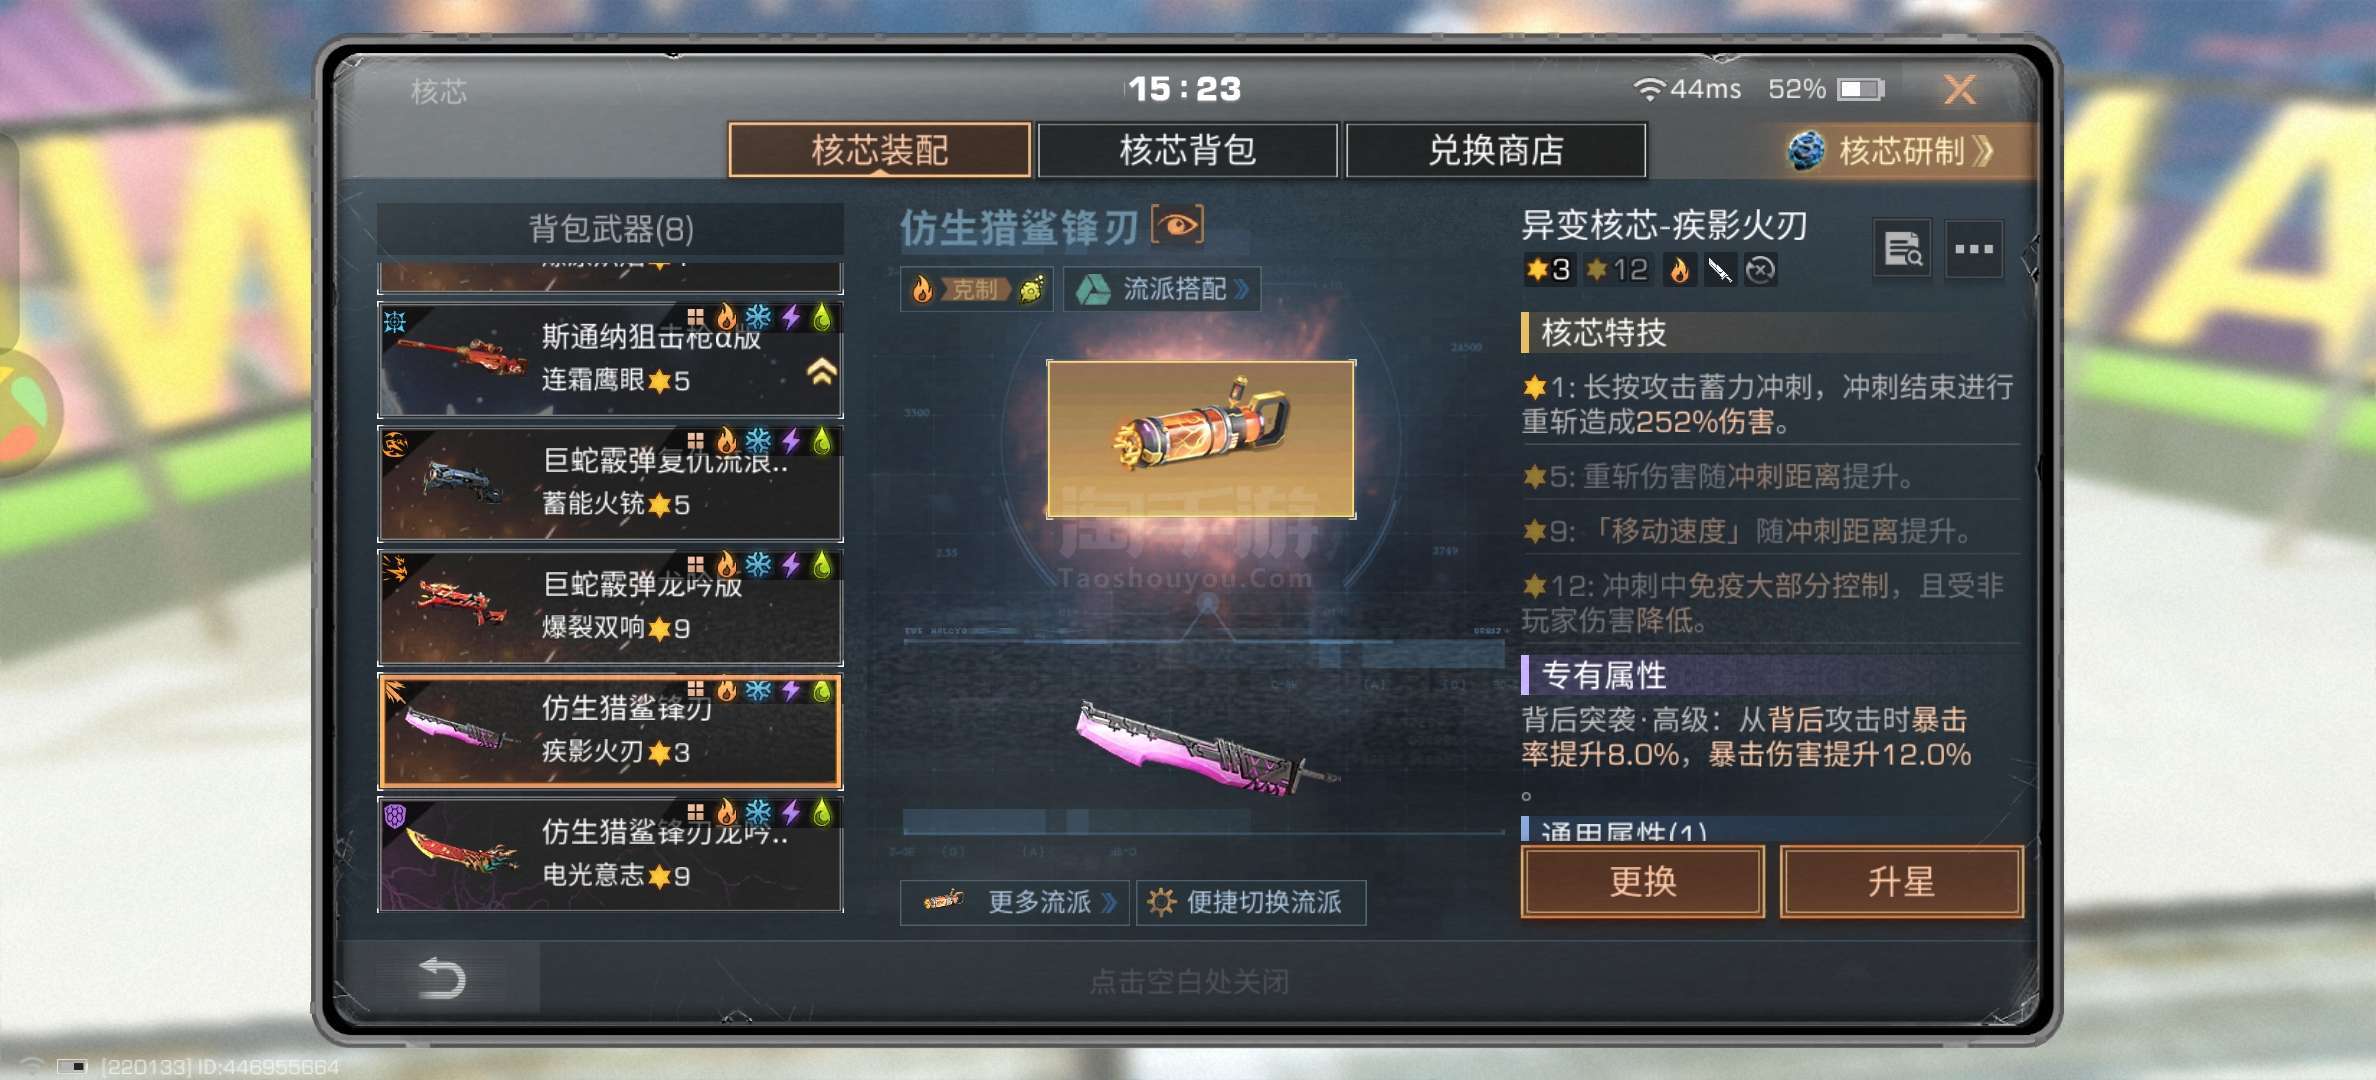2376x1080 pixels.
Task: Open the three-dots more options menu
Action: pos(1974,249)
